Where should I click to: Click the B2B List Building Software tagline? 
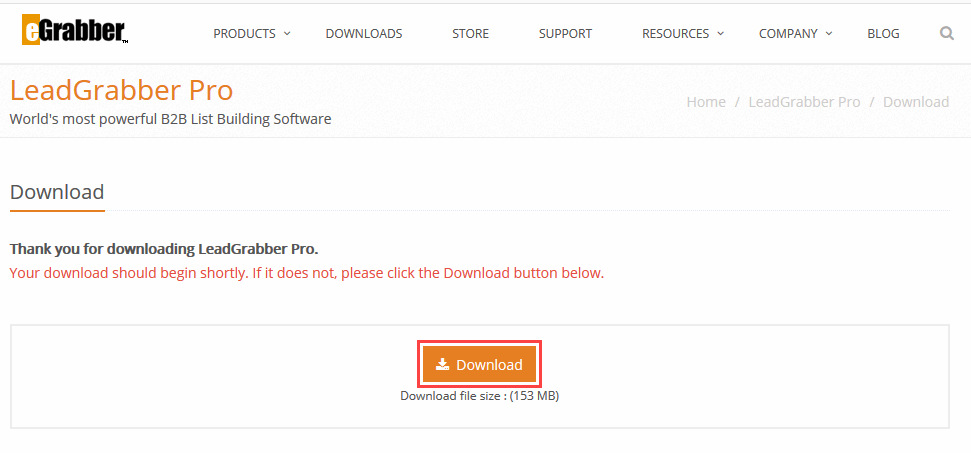[170, 119]
